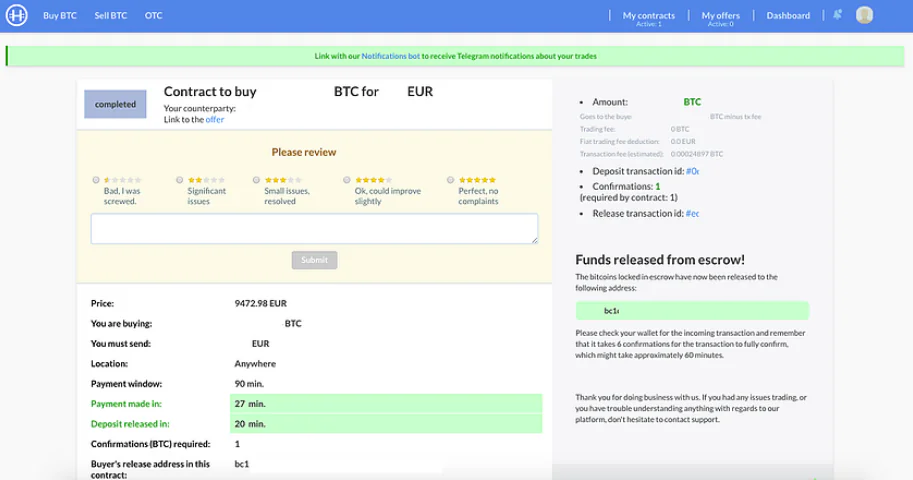Go to the Dashboard
This screenshot has height=480, width=913.
pos(788,16)
